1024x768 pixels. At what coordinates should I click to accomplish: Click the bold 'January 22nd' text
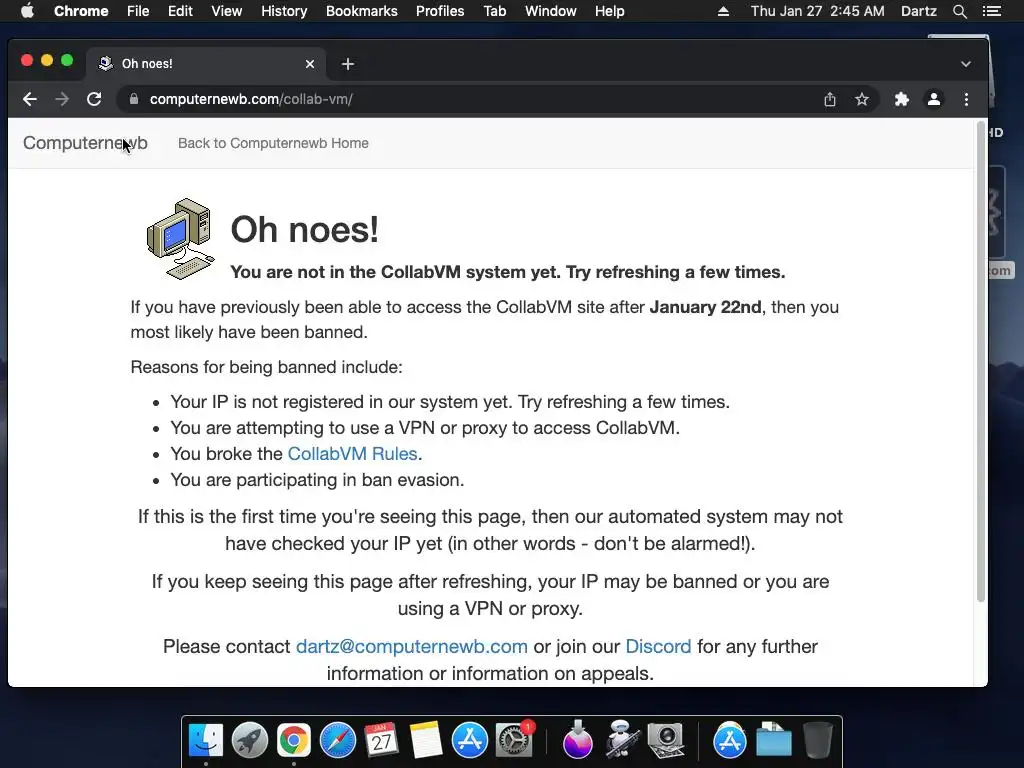click(705, 307)
